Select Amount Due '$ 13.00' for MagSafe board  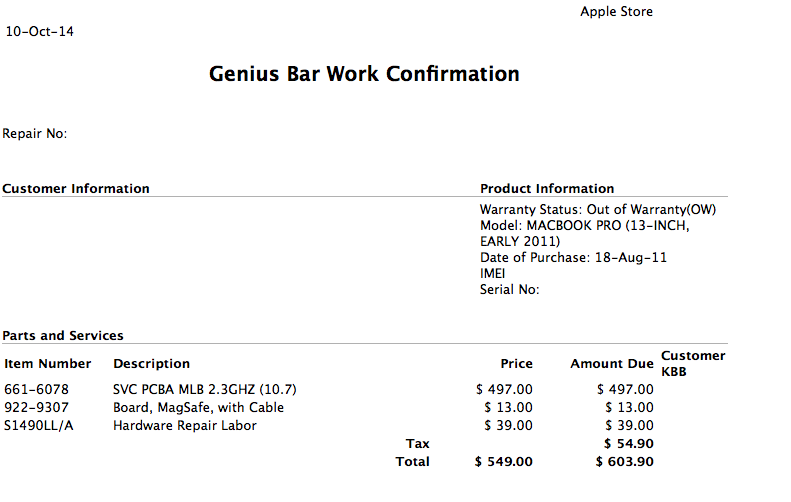629,407
